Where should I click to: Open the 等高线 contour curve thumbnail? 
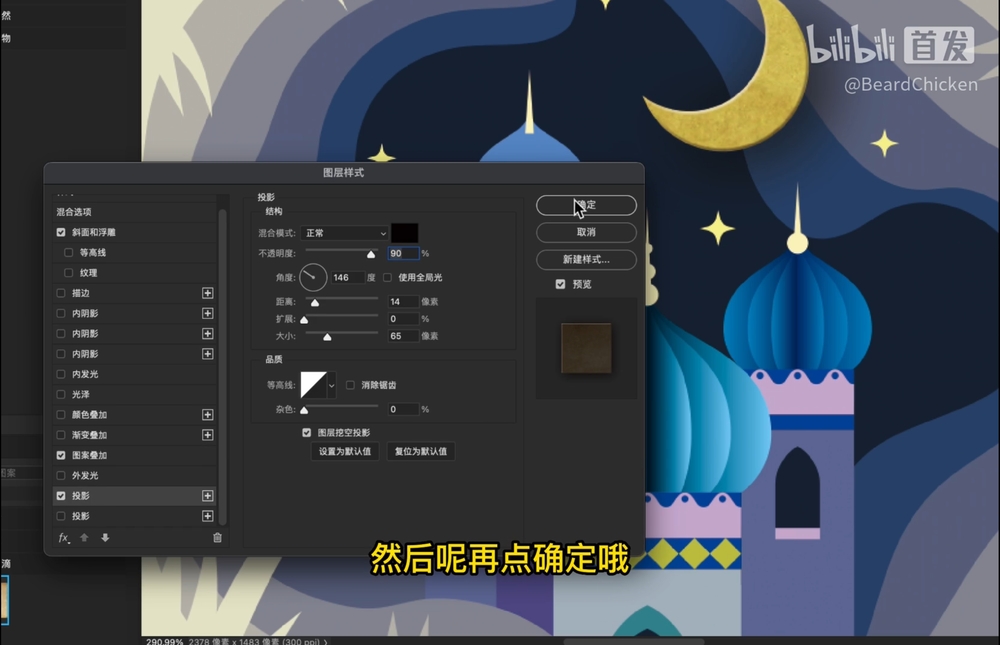[313, 385]
